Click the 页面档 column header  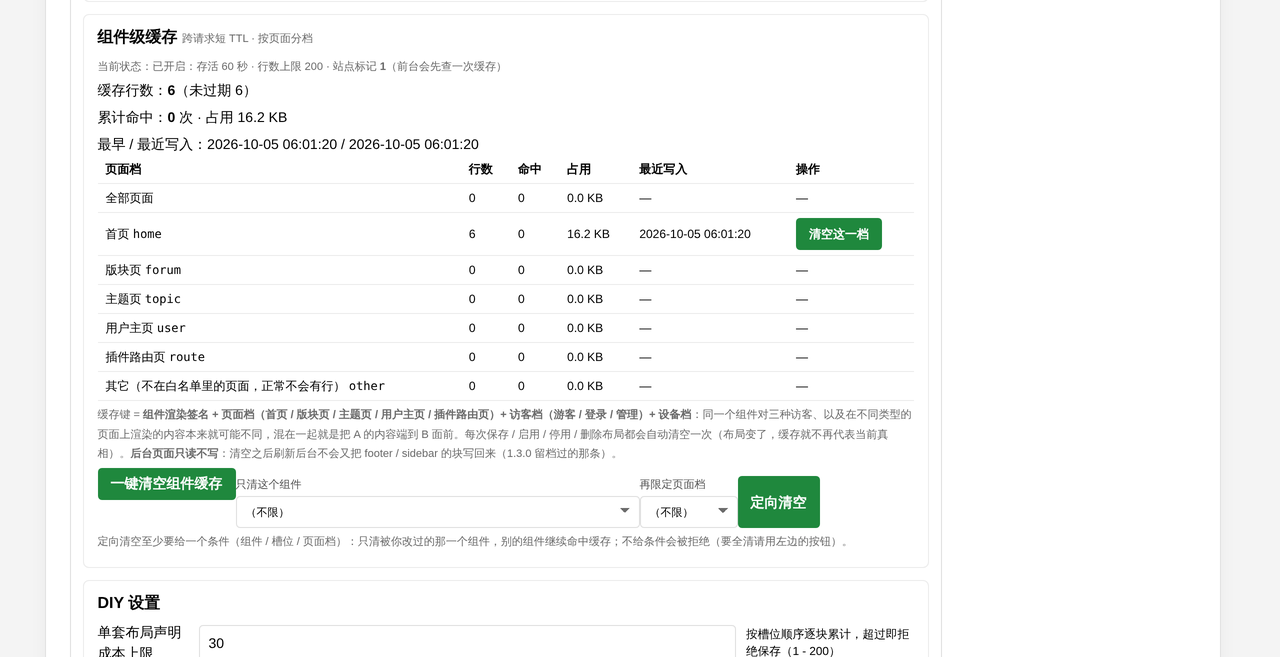coord(123,169)
